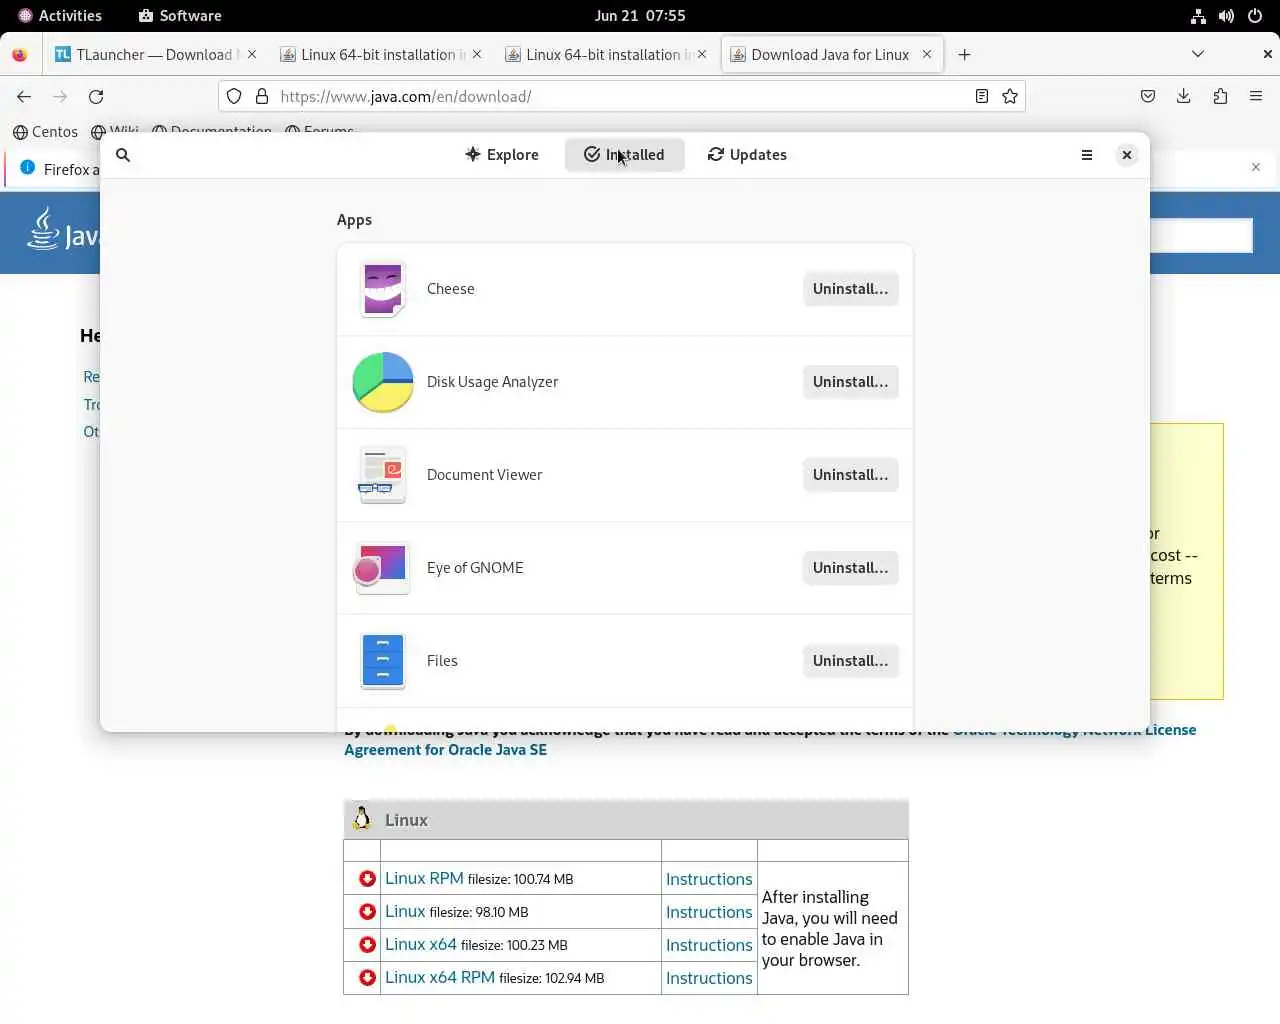Viewport: 1280px width, 1024px height.
Task: Click red download icon beside Linux RPM
Action: click(x=367, y=879)
